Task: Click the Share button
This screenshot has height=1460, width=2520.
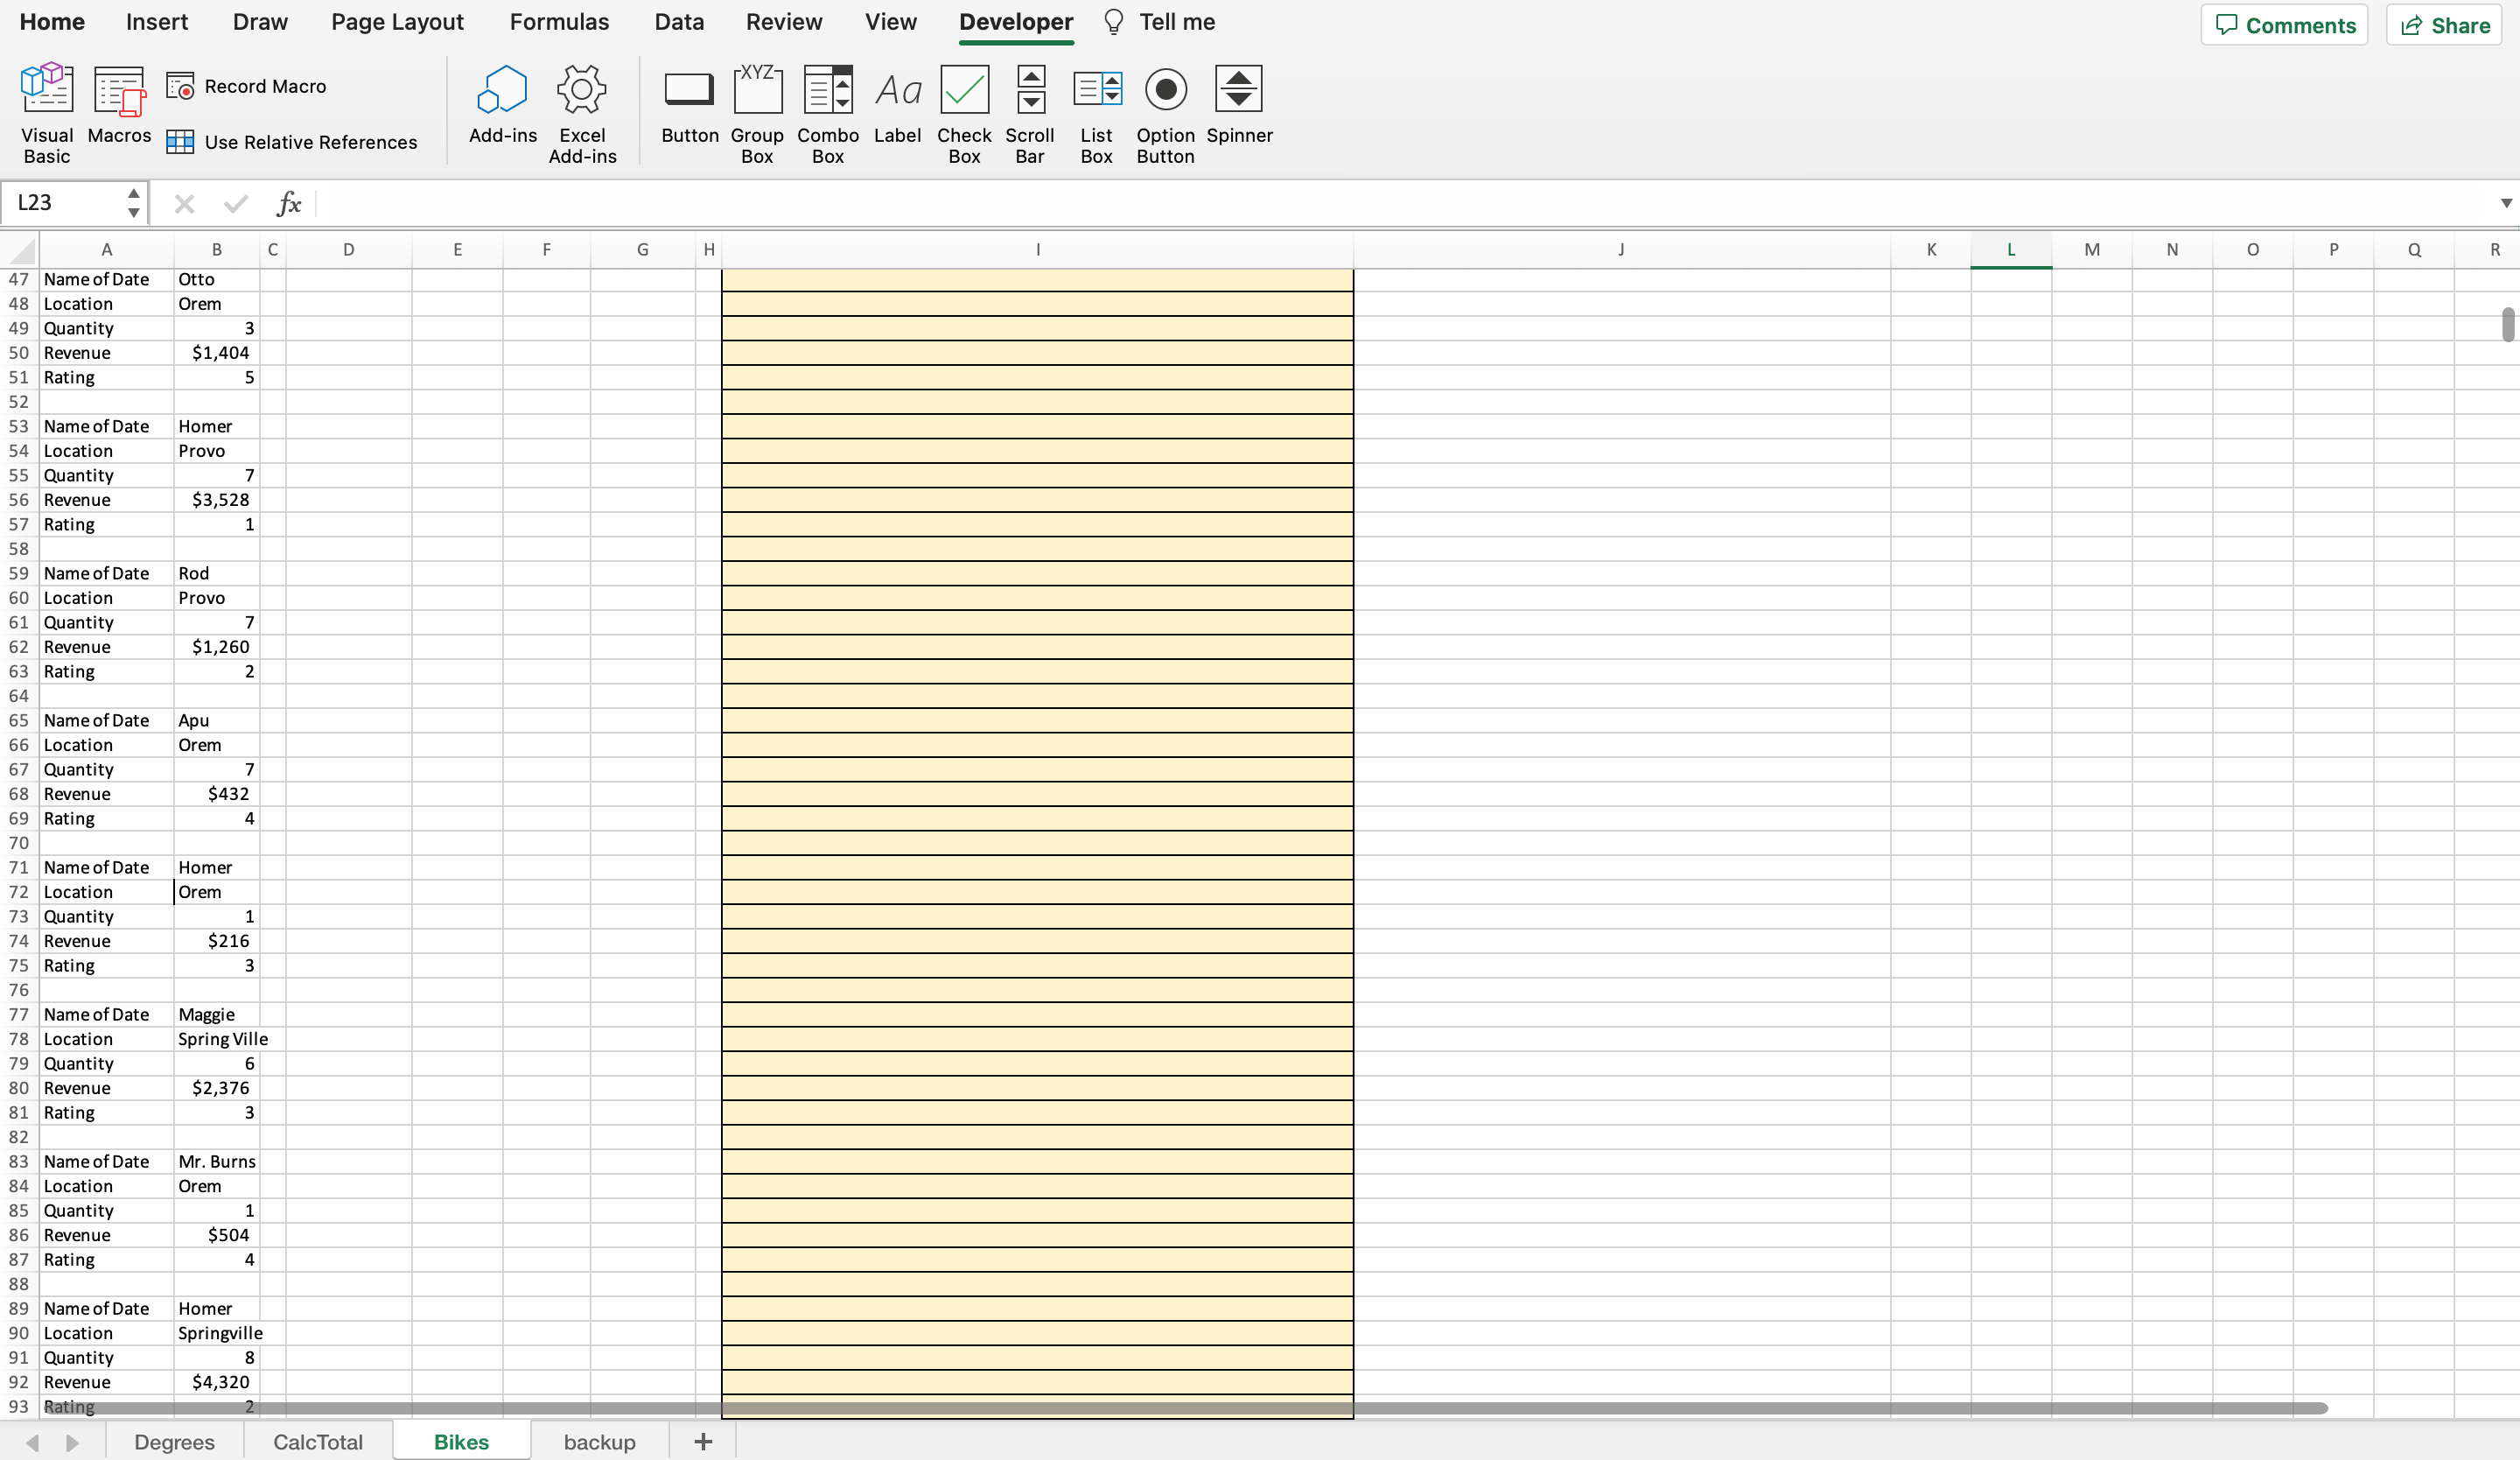Action: 2443,24
